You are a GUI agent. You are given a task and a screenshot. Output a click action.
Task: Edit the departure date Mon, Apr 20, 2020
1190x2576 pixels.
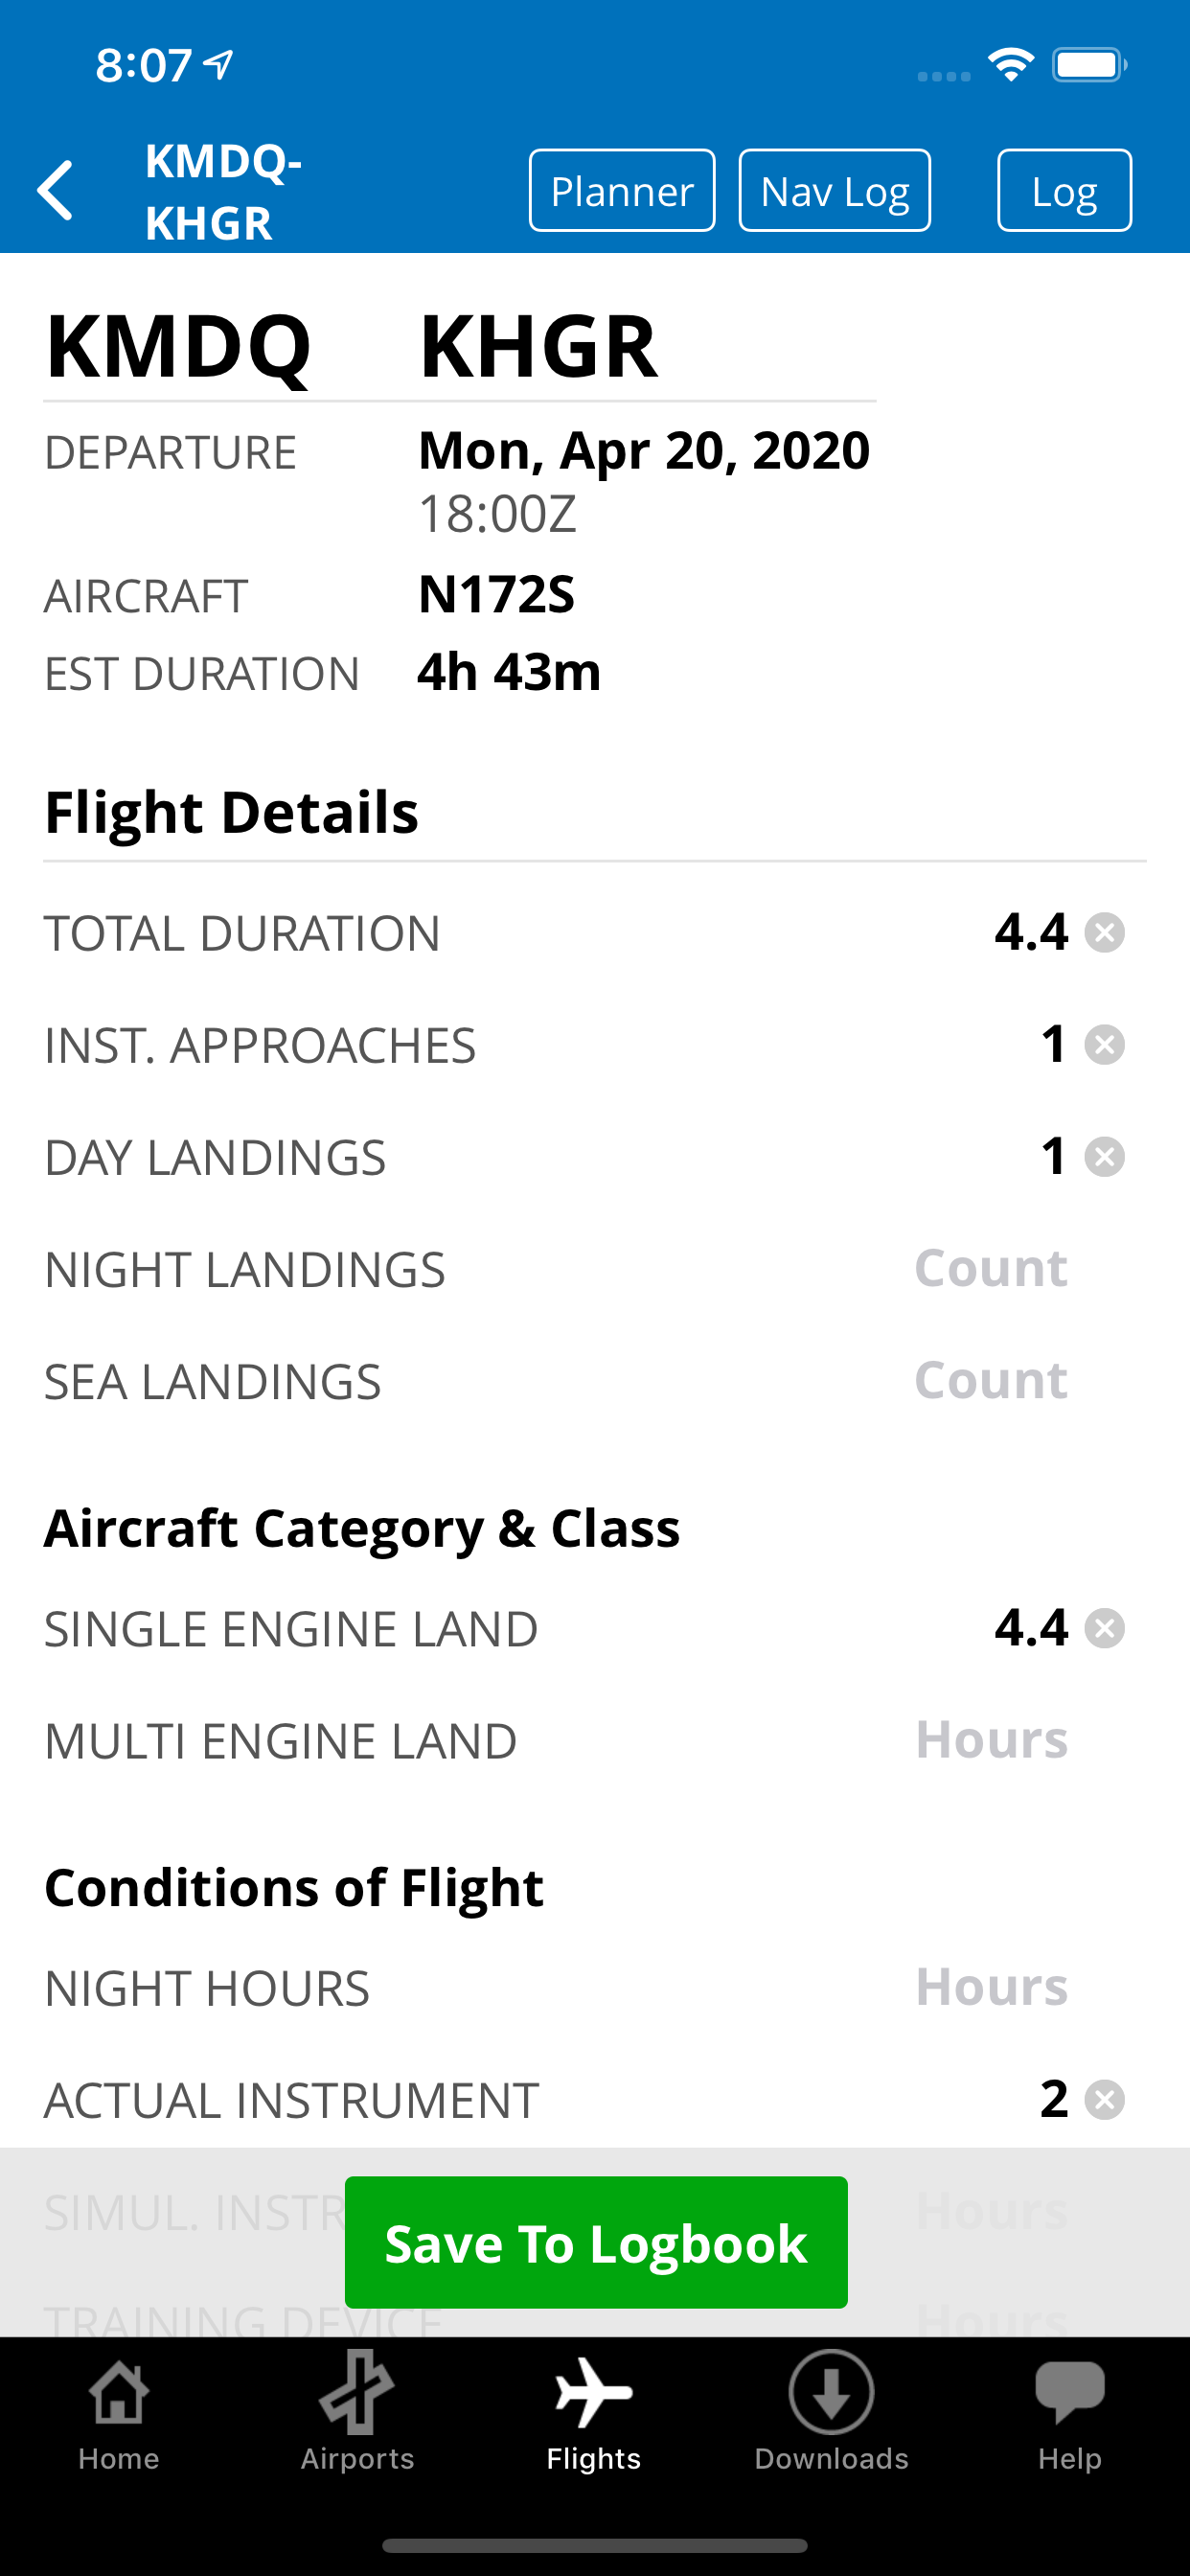644,451
